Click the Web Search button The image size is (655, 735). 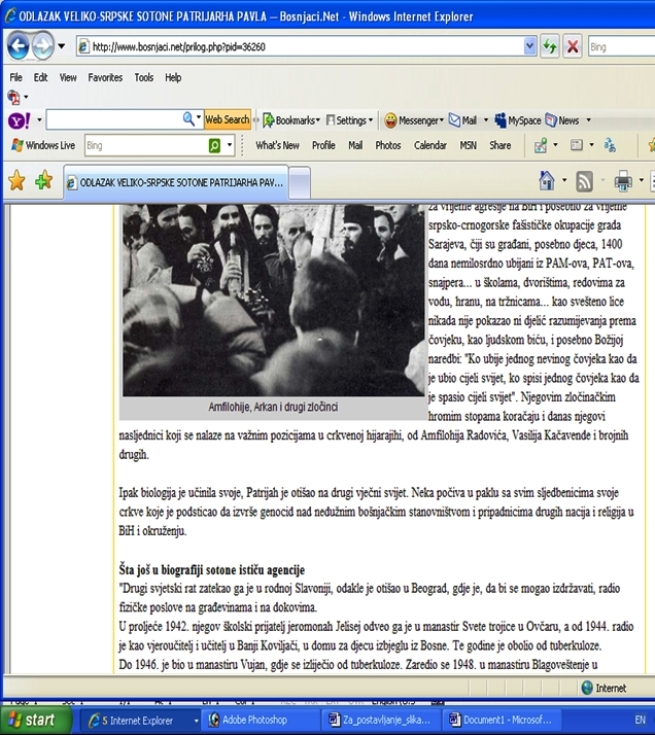pyautogui.click(x=227, y=120)
